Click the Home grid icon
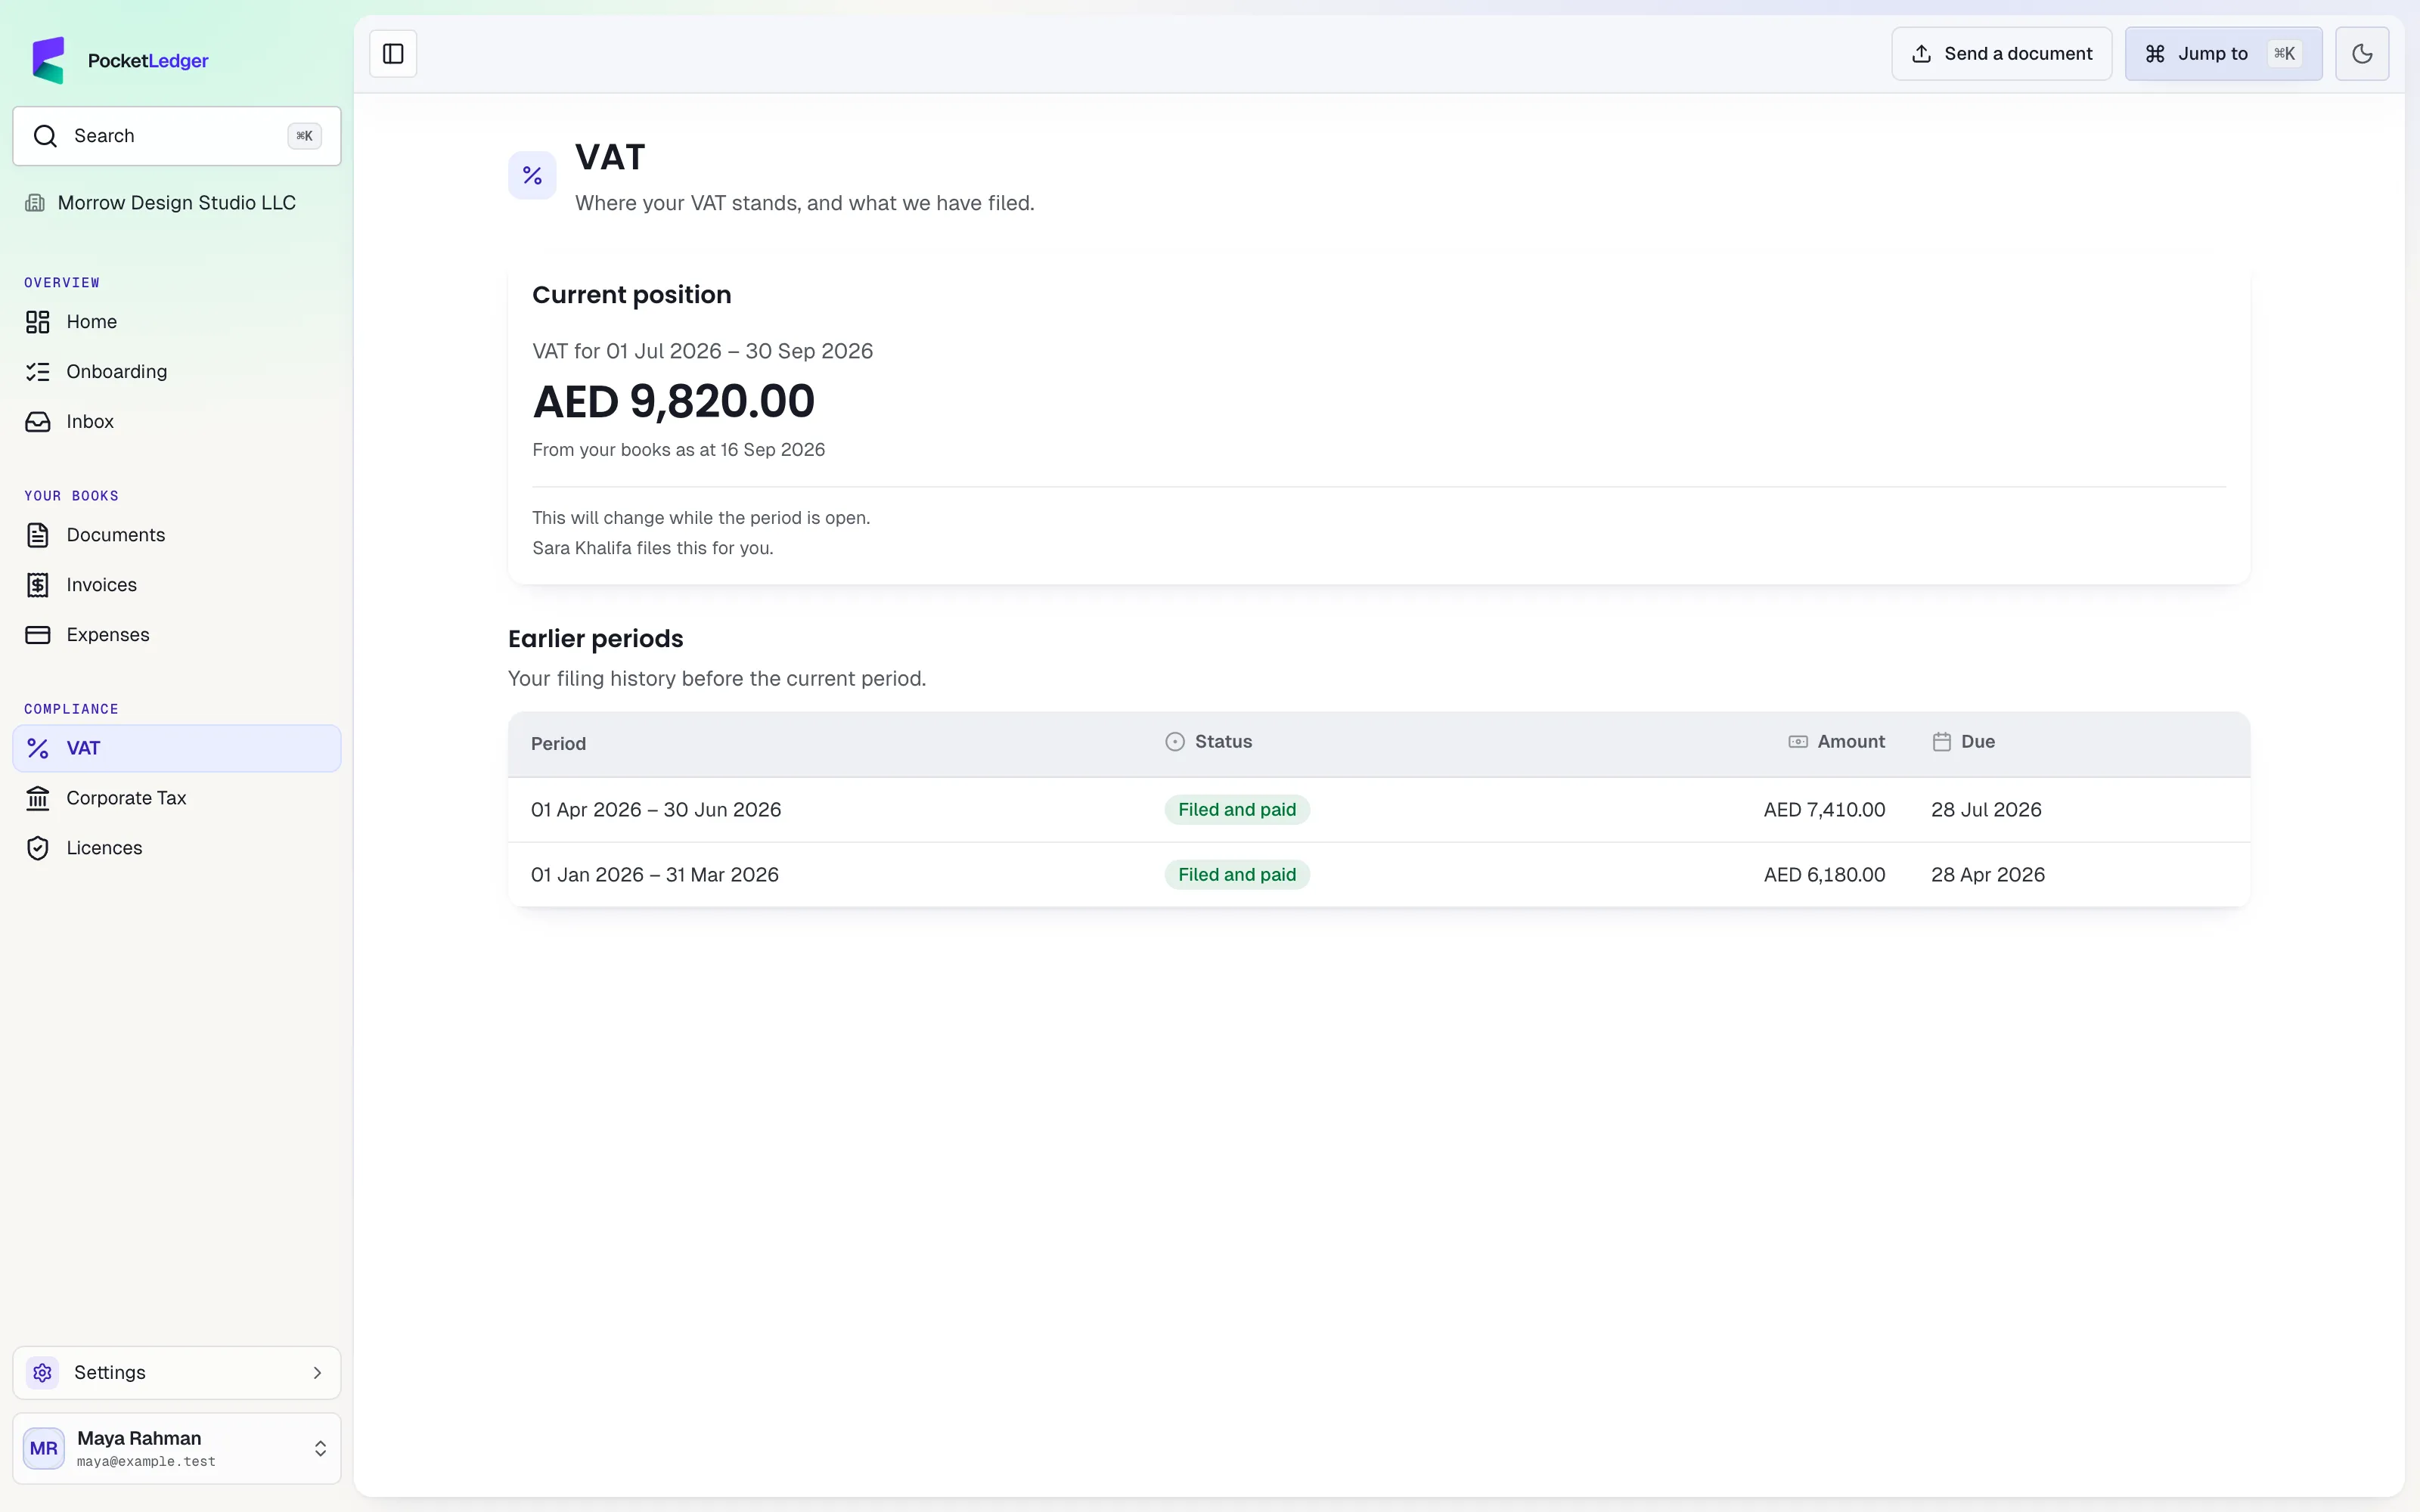2420x1512 pixels. click(38, 322)
